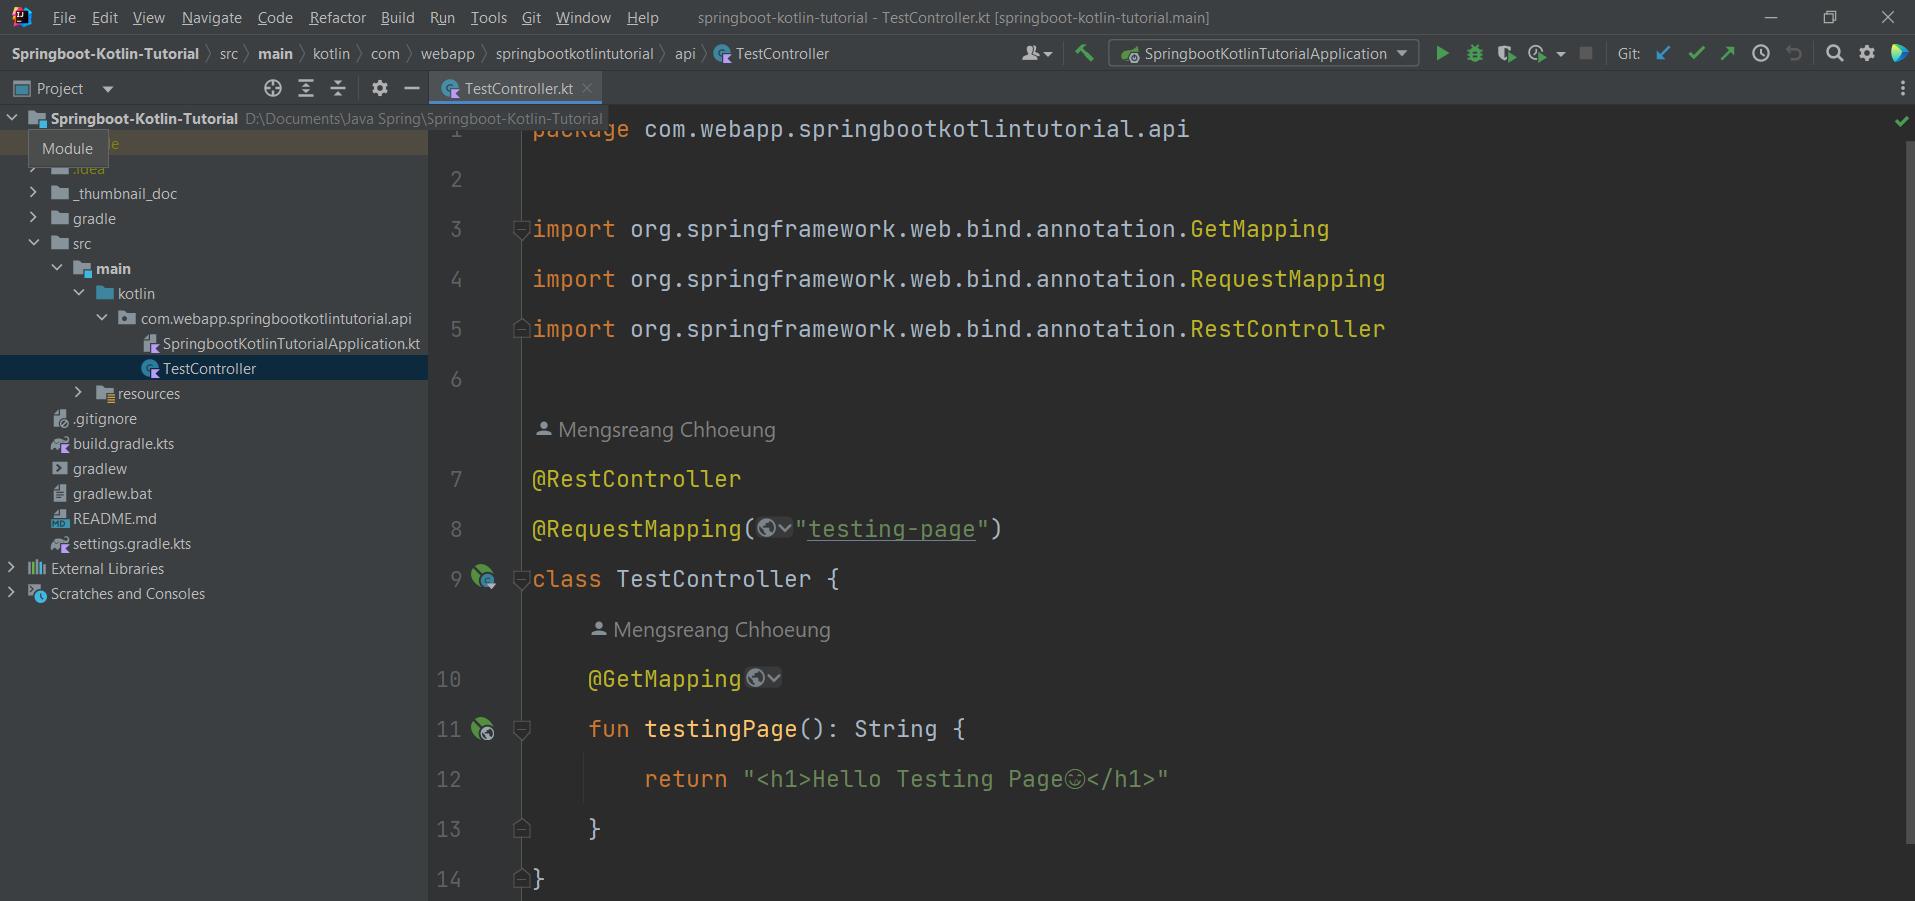1915x901 pixels.
Task: Open IDE settings gear in main toolbar
Action: (x=1867, y=53)
